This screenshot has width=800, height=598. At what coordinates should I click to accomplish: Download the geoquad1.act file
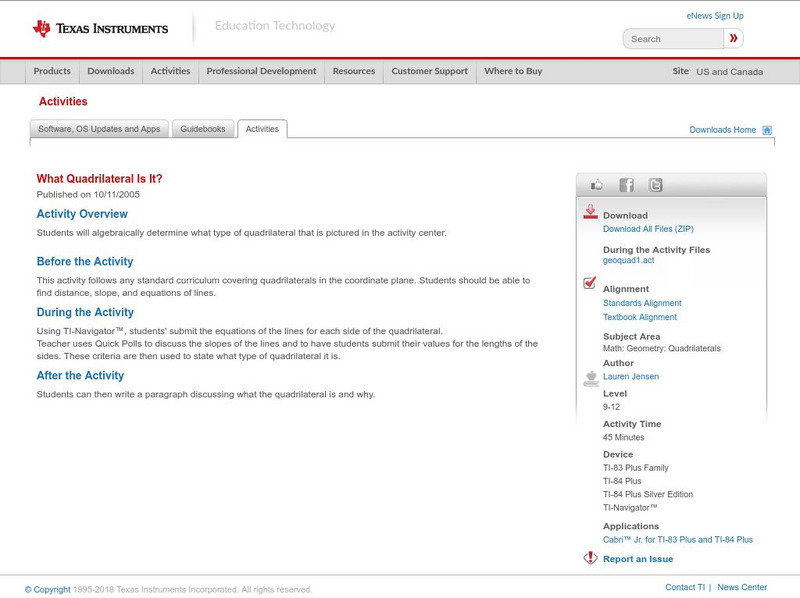pyautogui.click(x=629, y=260)
